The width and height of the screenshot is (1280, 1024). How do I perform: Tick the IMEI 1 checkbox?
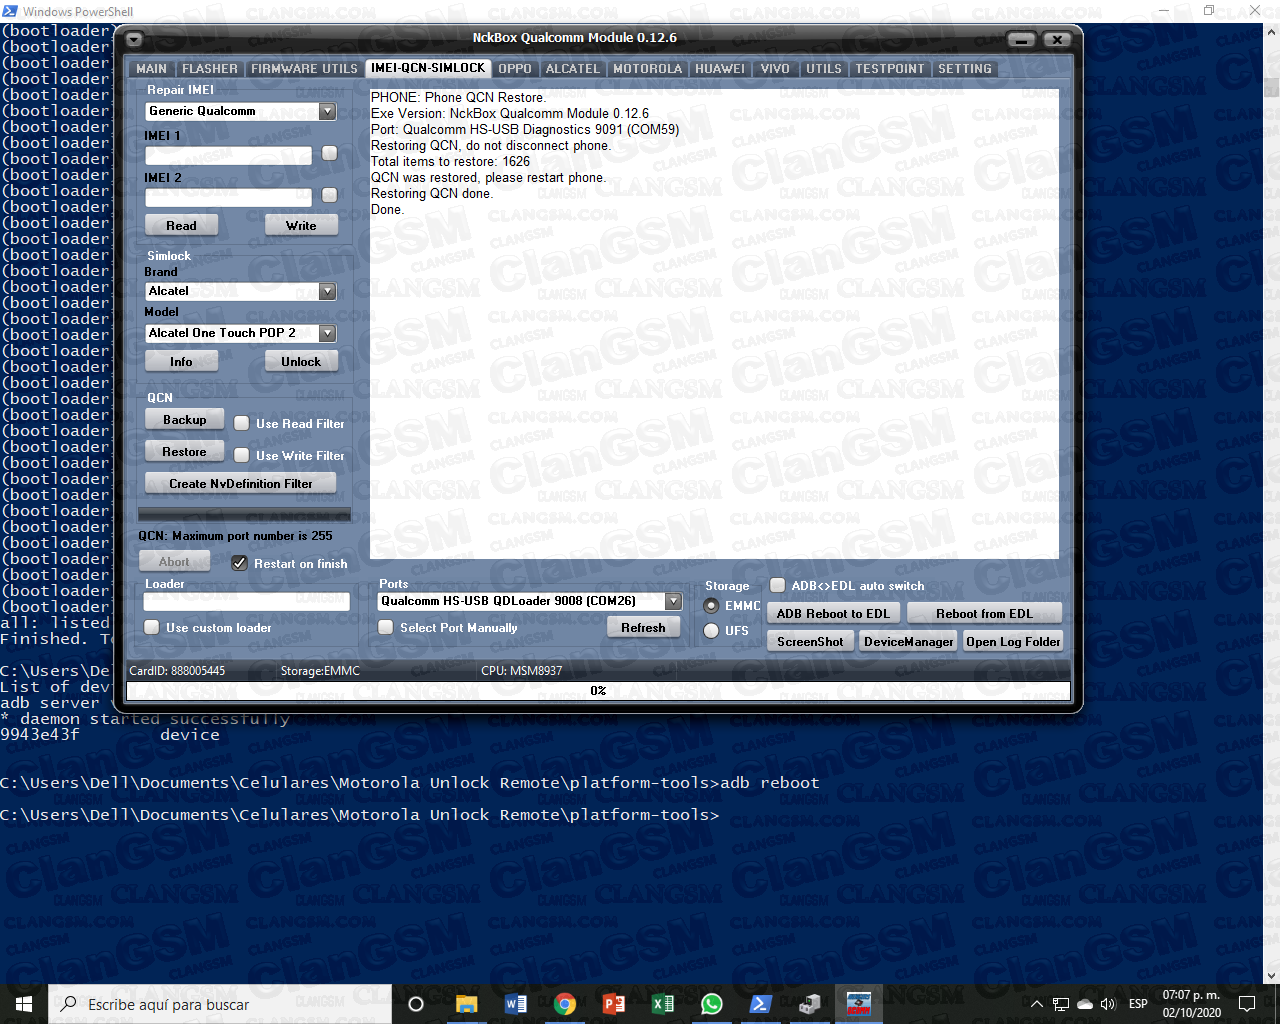330,153
